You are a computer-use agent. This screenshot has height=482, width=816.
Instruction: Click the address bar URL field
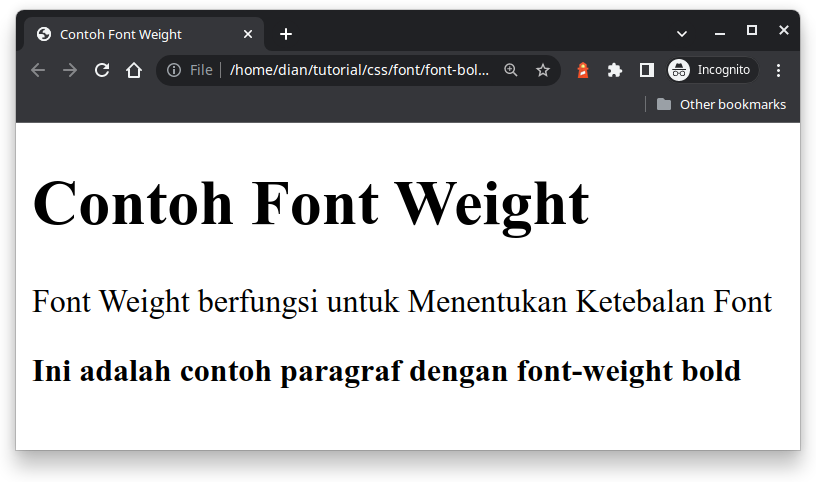tap(360, 70)
